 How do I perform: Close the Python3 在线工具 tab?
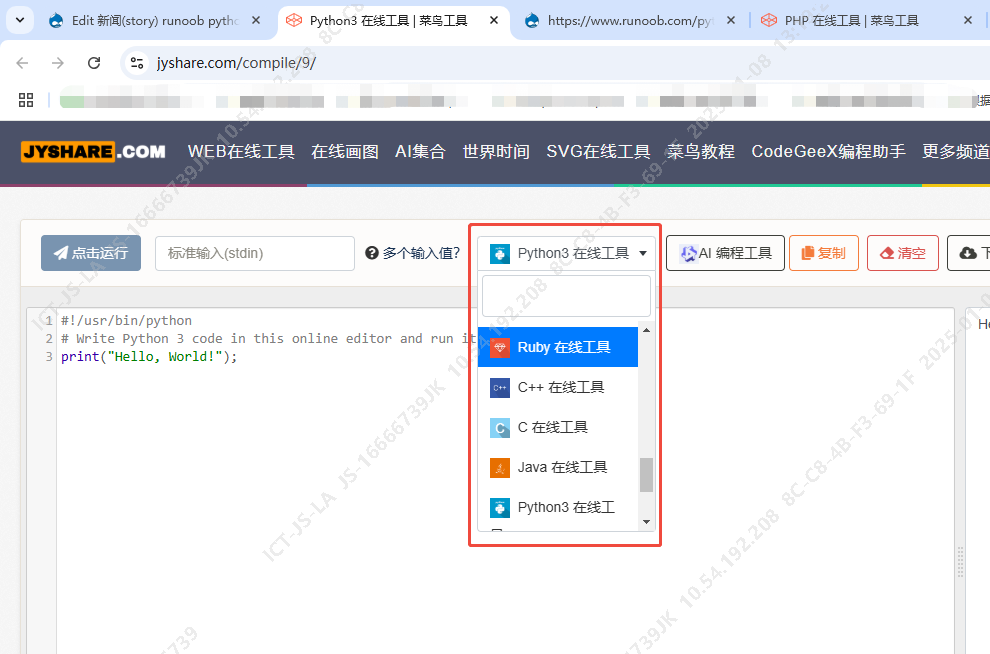(494, 21)
